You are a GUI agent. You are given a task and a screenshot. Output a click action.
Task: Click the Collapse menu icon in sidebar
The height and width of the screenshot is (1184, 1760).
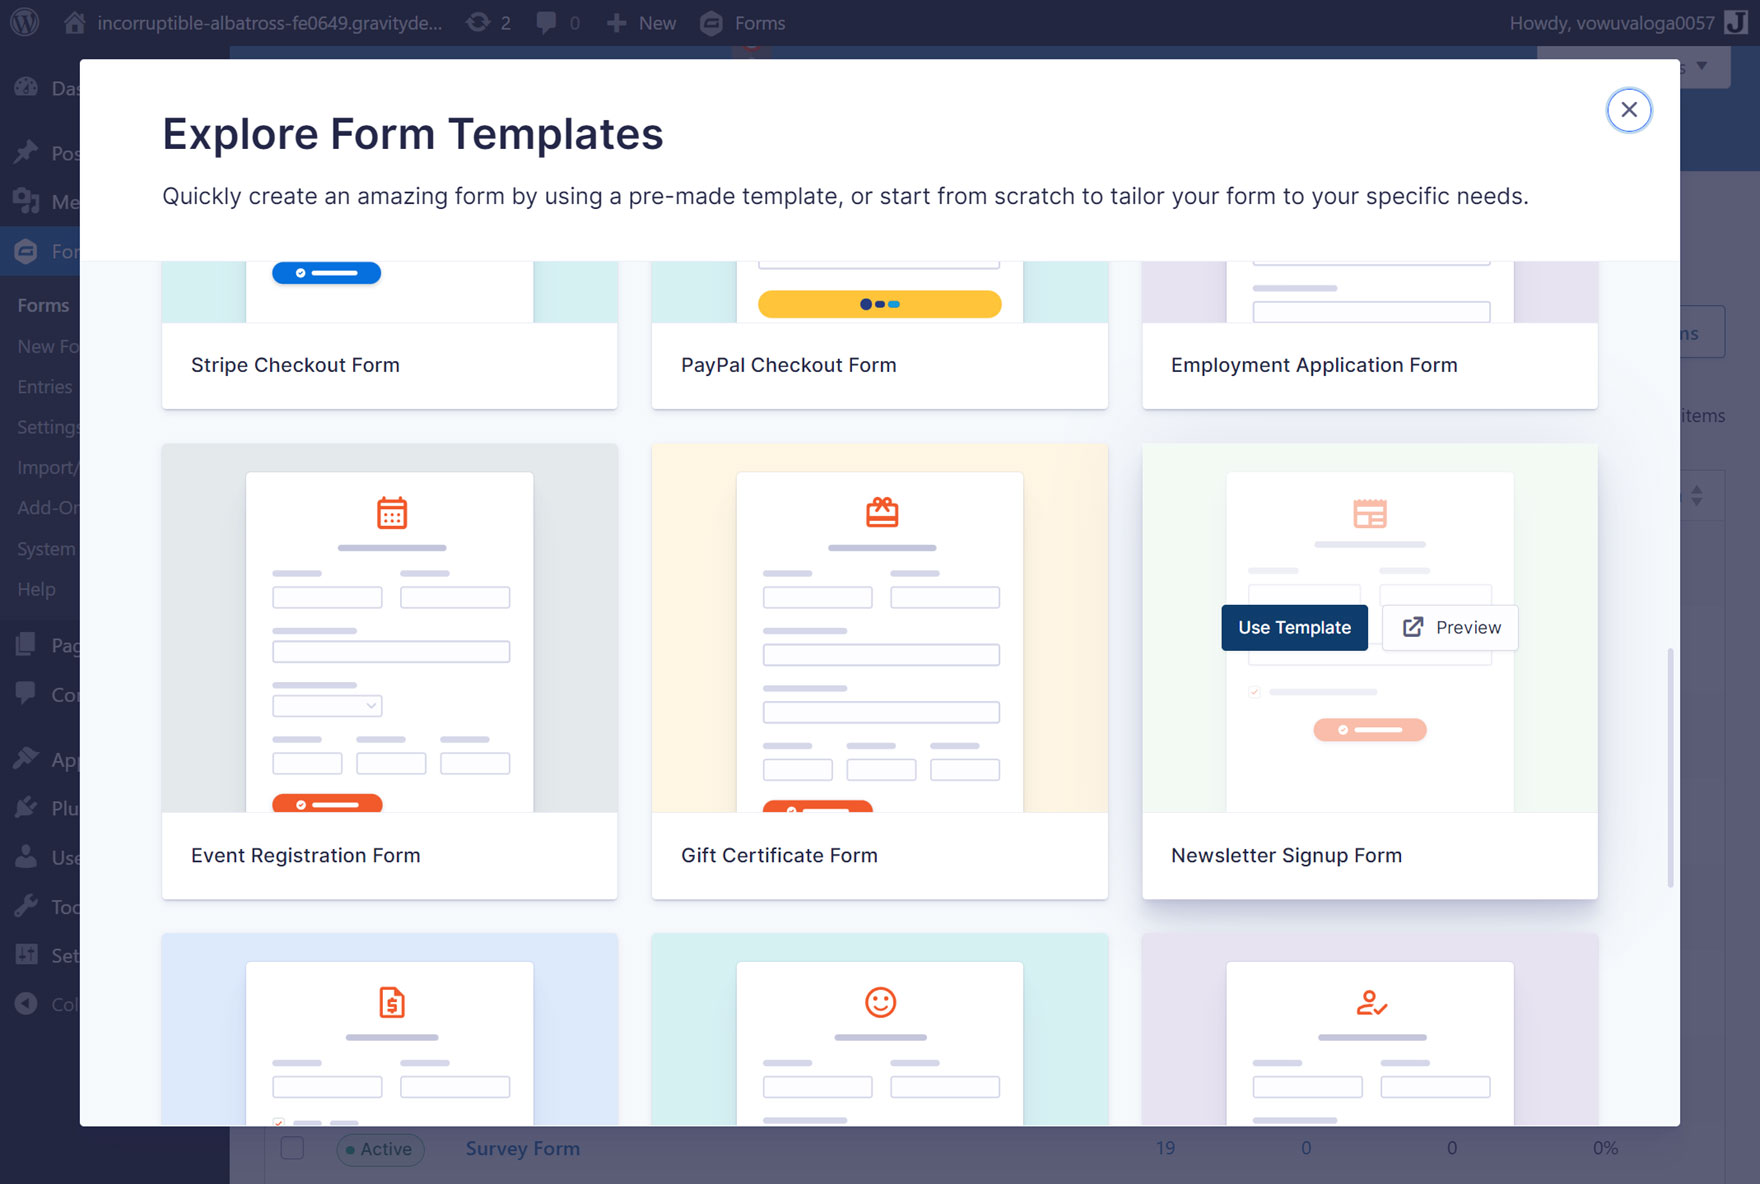(x=26, y=1003)
